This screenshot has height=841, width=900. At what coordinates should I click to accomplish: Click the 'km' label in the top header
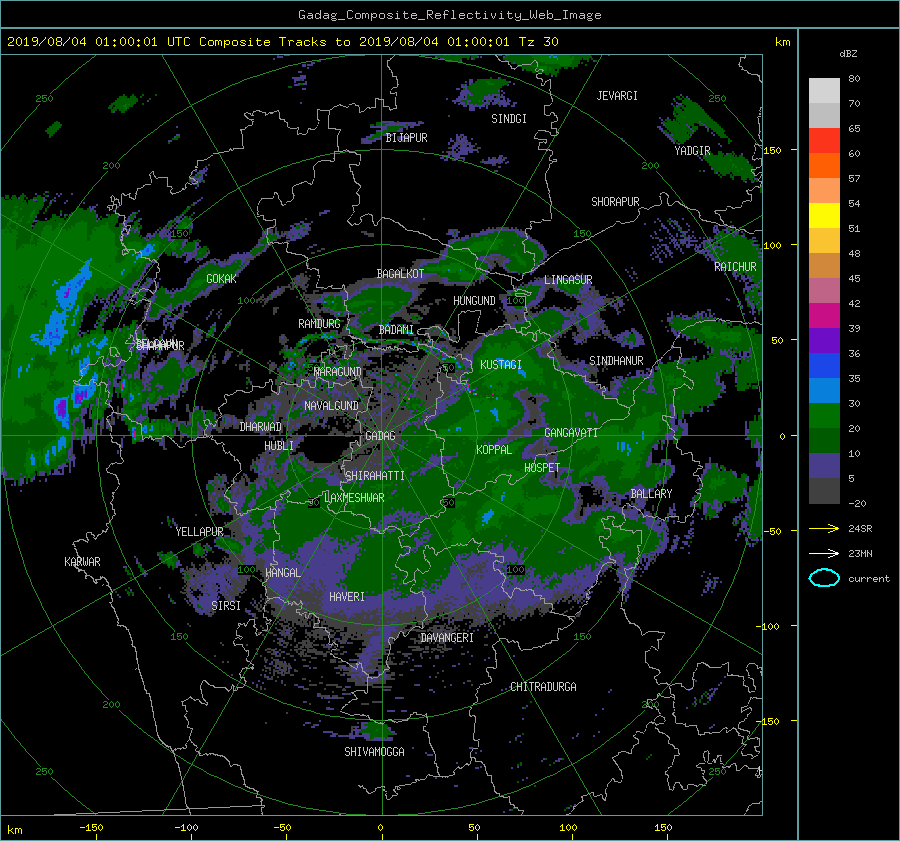(x=782, y=42)
